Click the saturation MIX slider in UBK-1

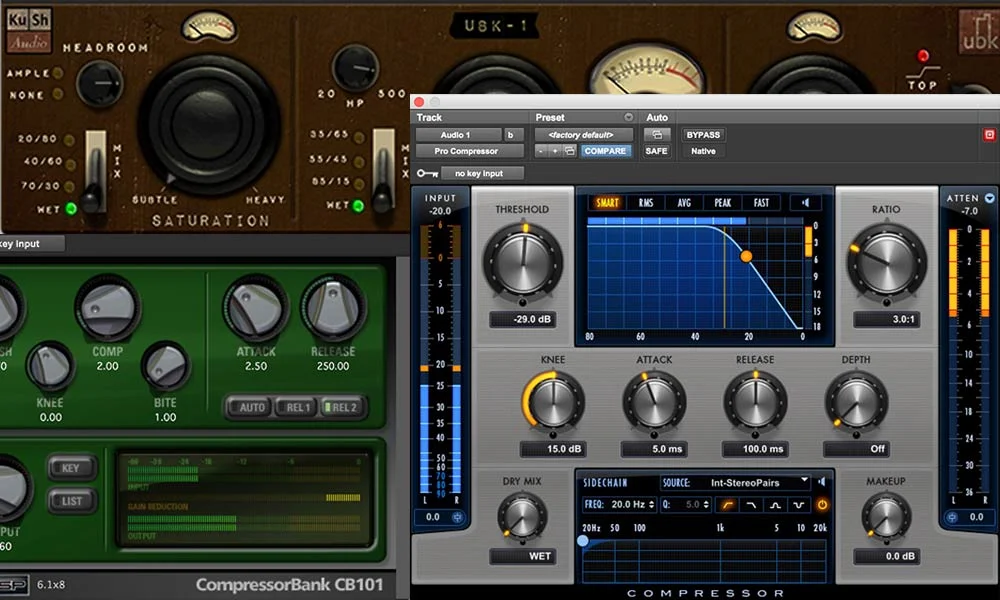tap(94, 172)
